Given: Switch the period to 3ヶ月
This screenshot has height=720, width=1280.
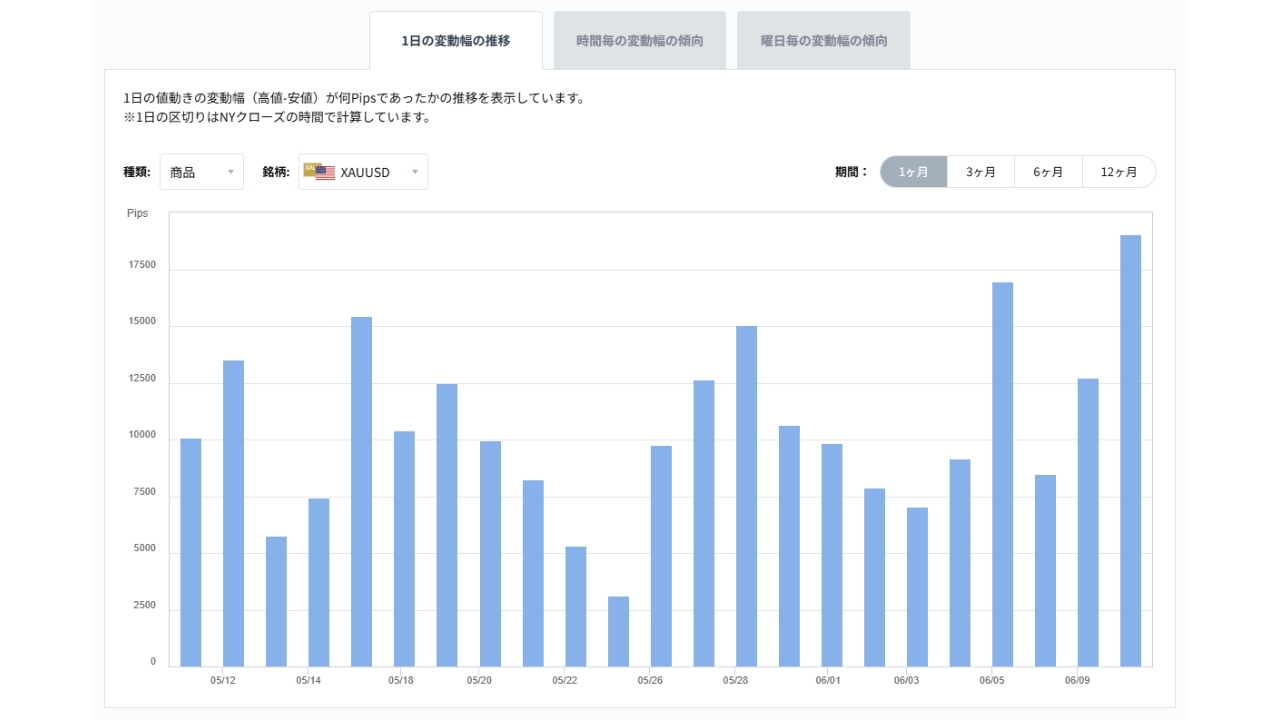Looking at the screenshot, I should (981, 172).
